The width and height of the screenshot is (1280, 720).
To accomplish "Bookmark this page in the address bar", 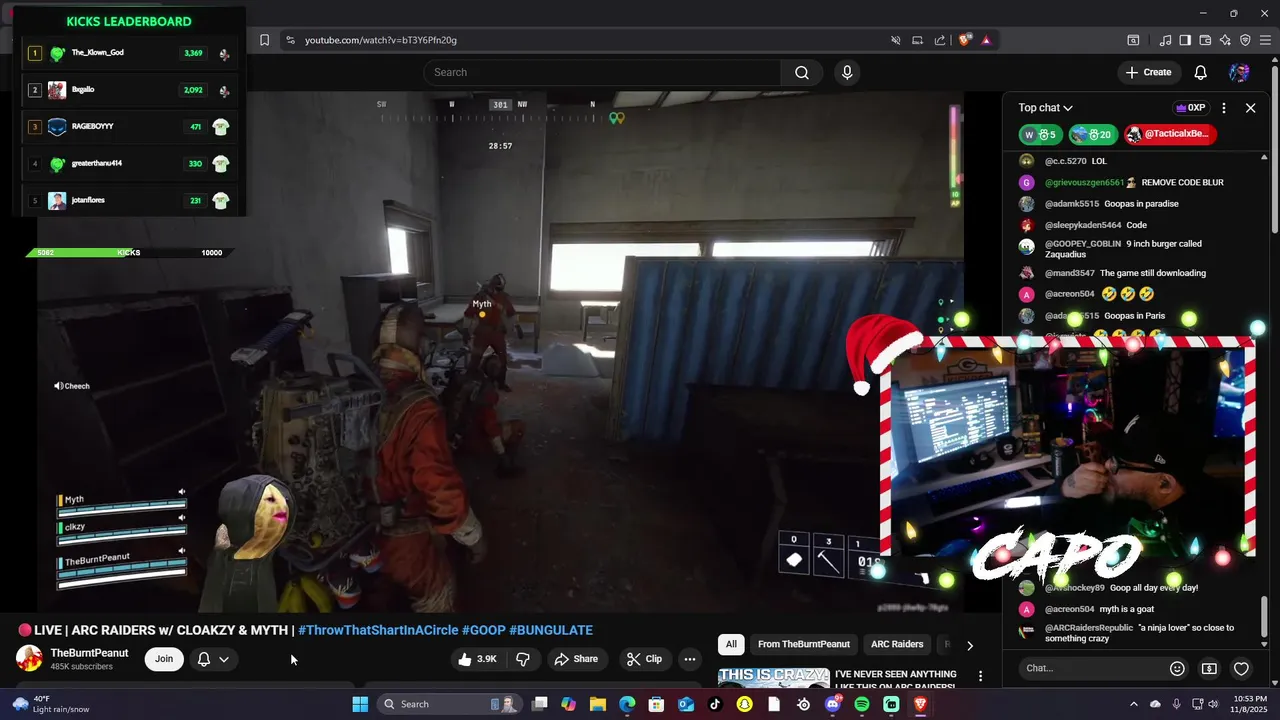I will (264, 40).
